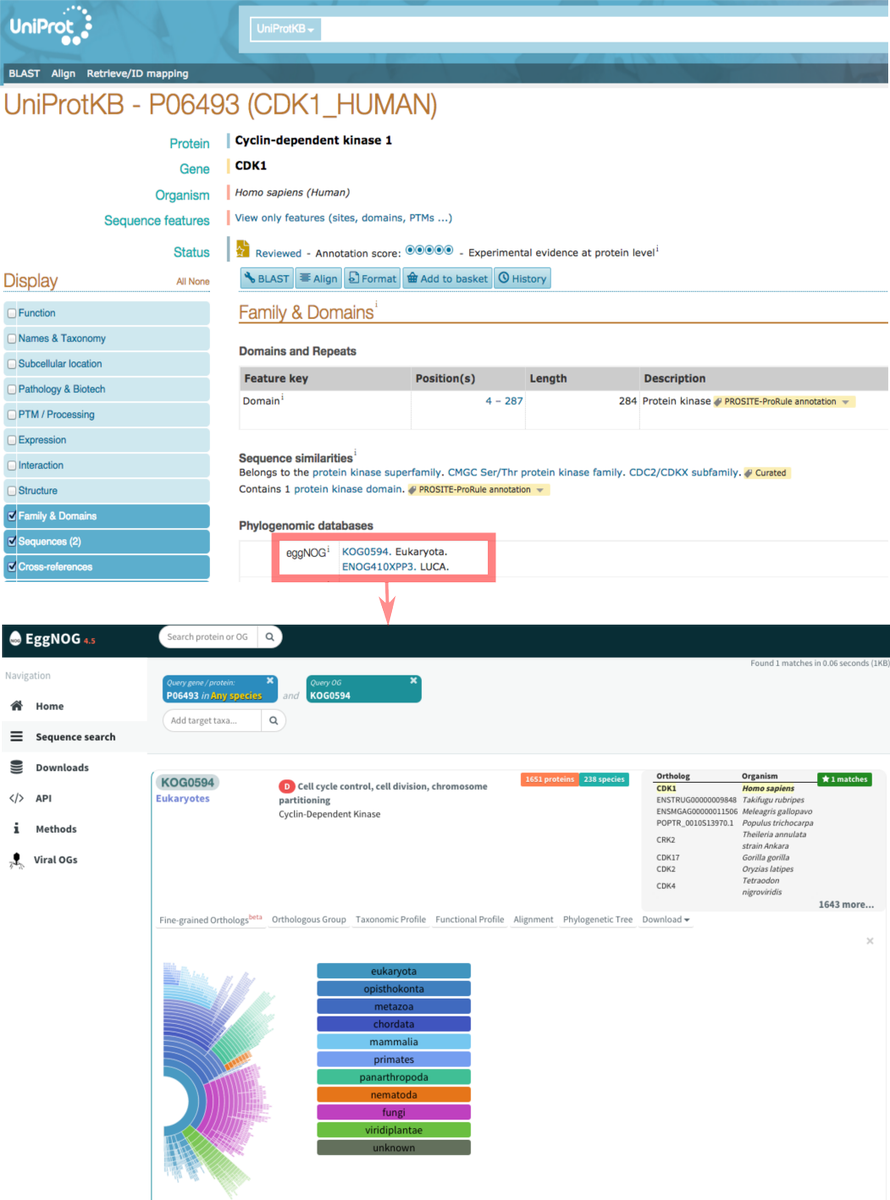The image size is (890, 1200).
Task: Open ENOG410XPP3 eggNOG link
Action: pos(378,566)
